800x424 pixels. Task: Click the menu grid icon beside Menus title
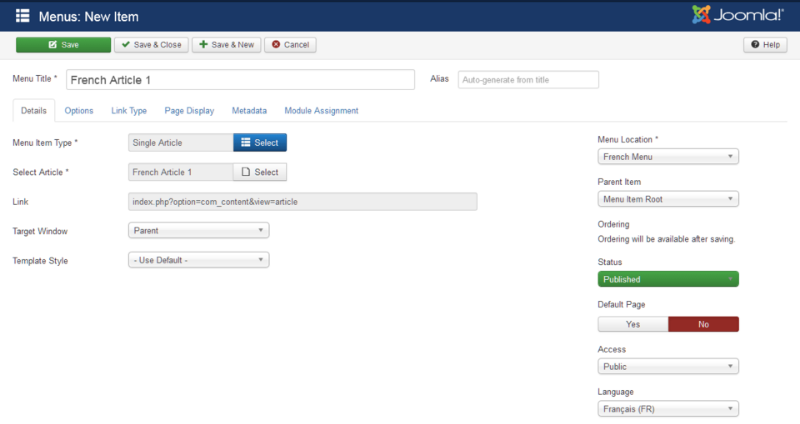[x=22, y=16]
